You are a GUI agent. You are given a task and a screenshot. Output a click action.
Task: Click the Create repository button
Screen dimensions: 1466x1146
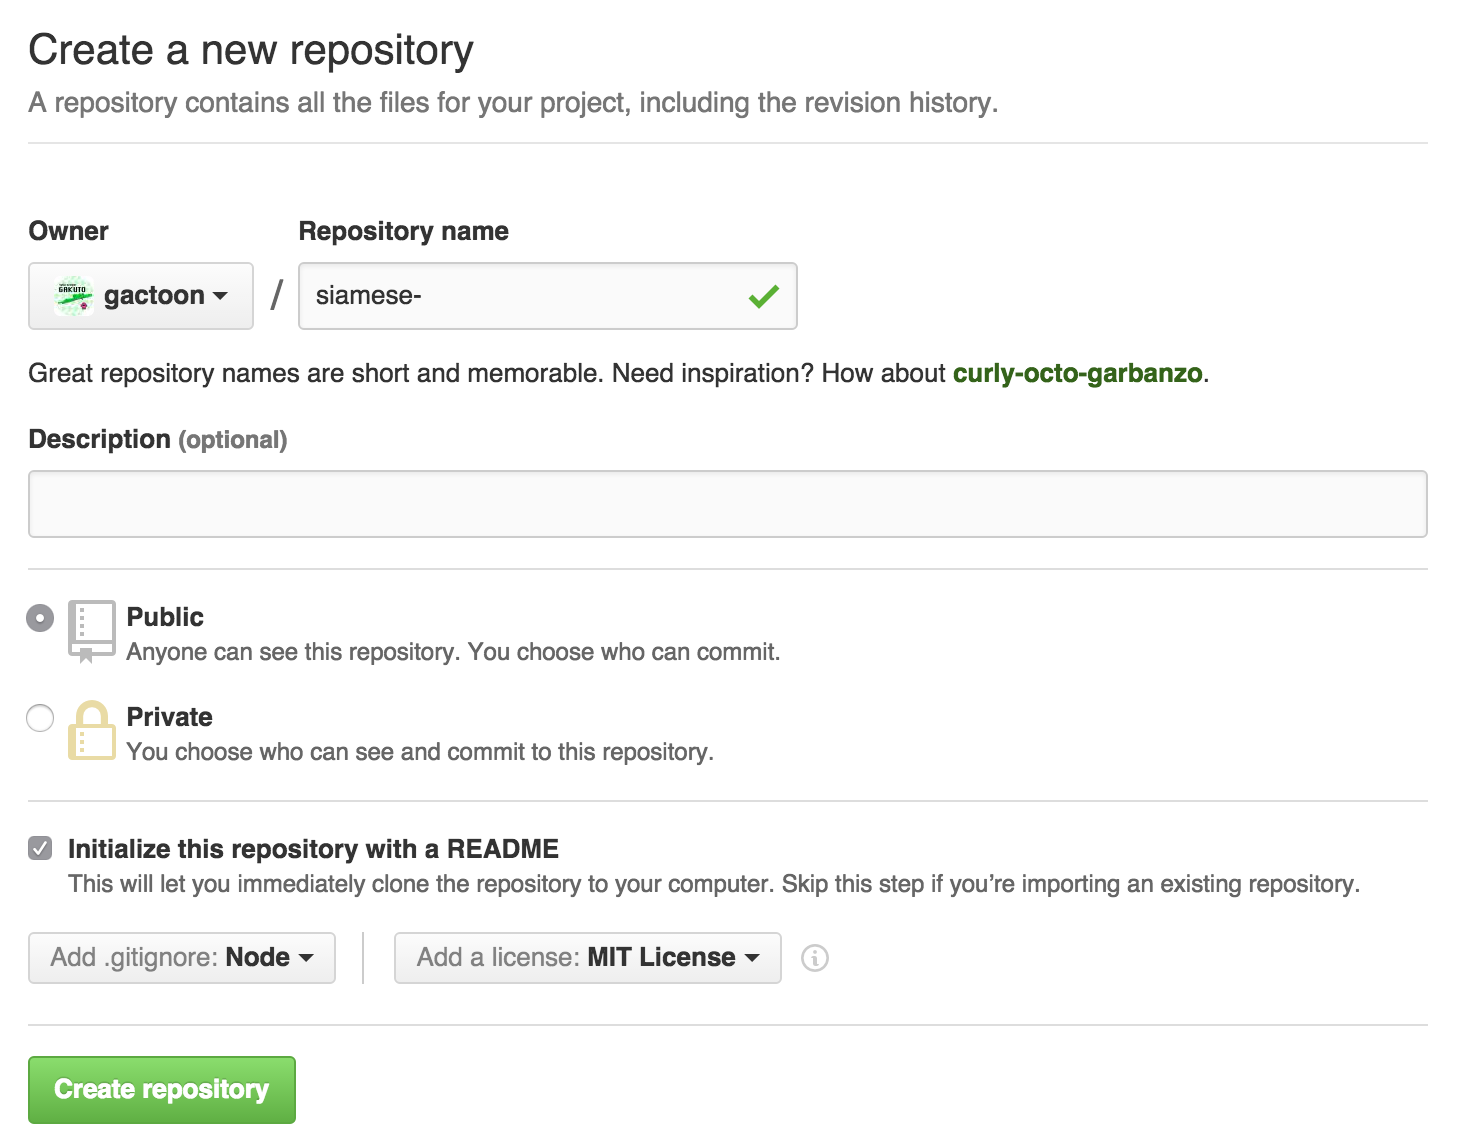pos(162,1090)
